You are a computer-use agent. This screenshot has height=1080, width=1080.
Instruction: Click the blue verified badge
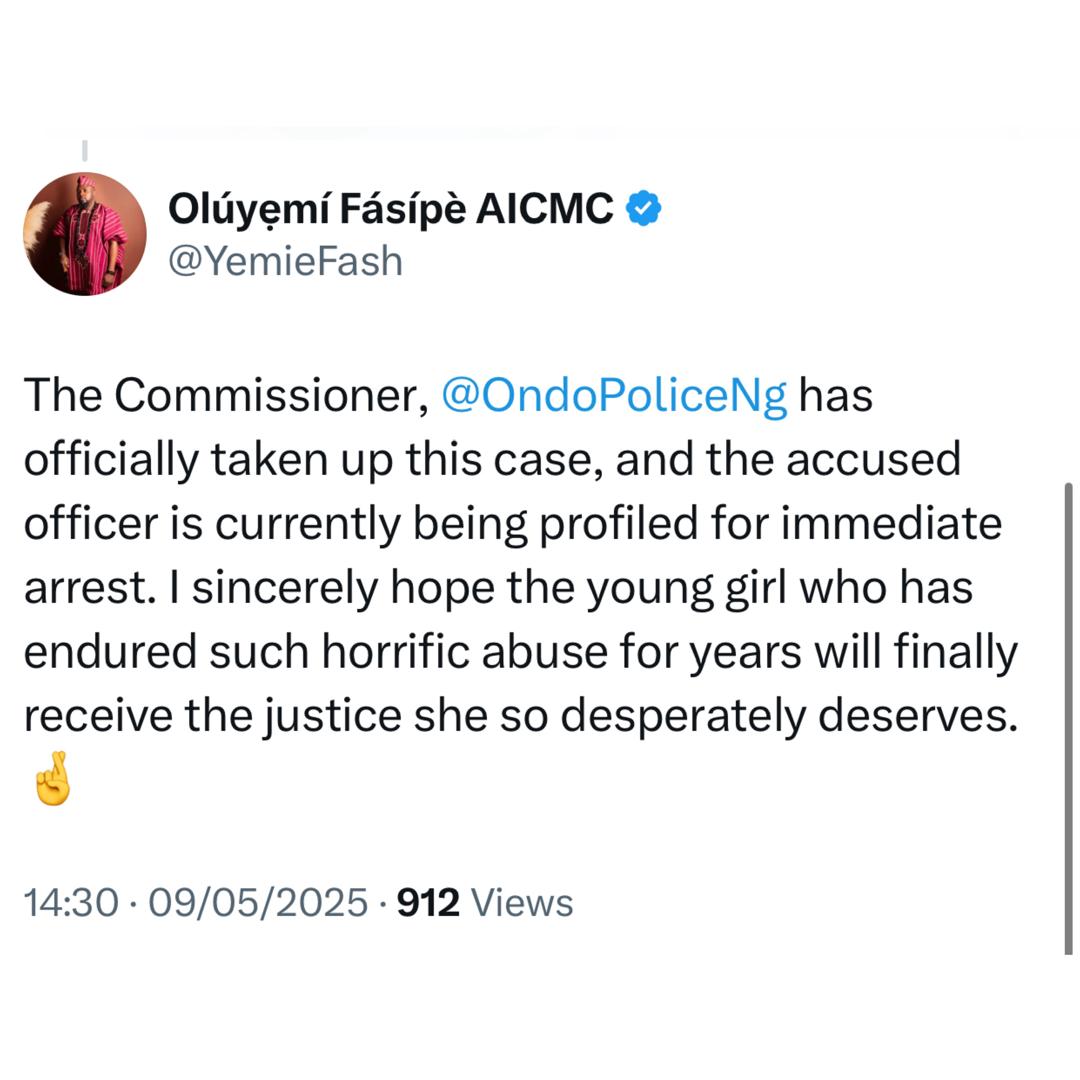pos(643,208)
